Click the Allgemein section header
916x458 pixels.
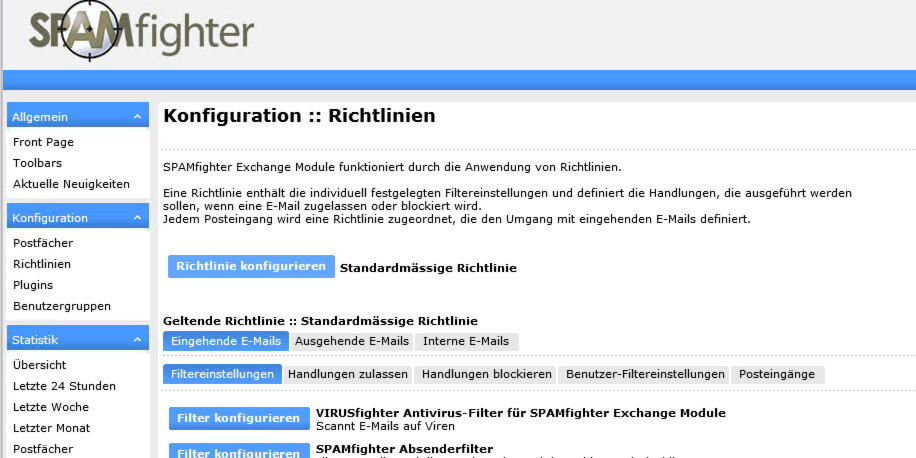[78, 117]
